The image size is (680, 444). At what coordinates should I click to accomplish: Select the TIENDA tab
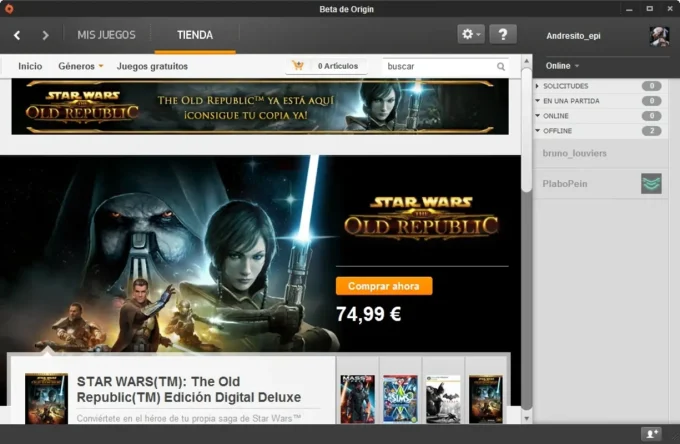coord(195,35)
